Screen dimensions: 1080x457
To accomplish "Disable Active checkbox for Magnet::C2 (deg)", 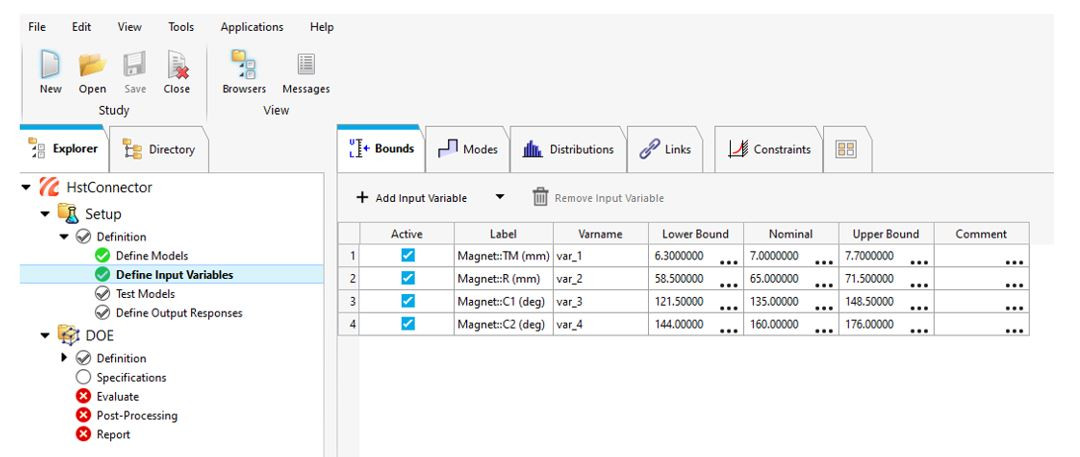I will coord(407,324).
